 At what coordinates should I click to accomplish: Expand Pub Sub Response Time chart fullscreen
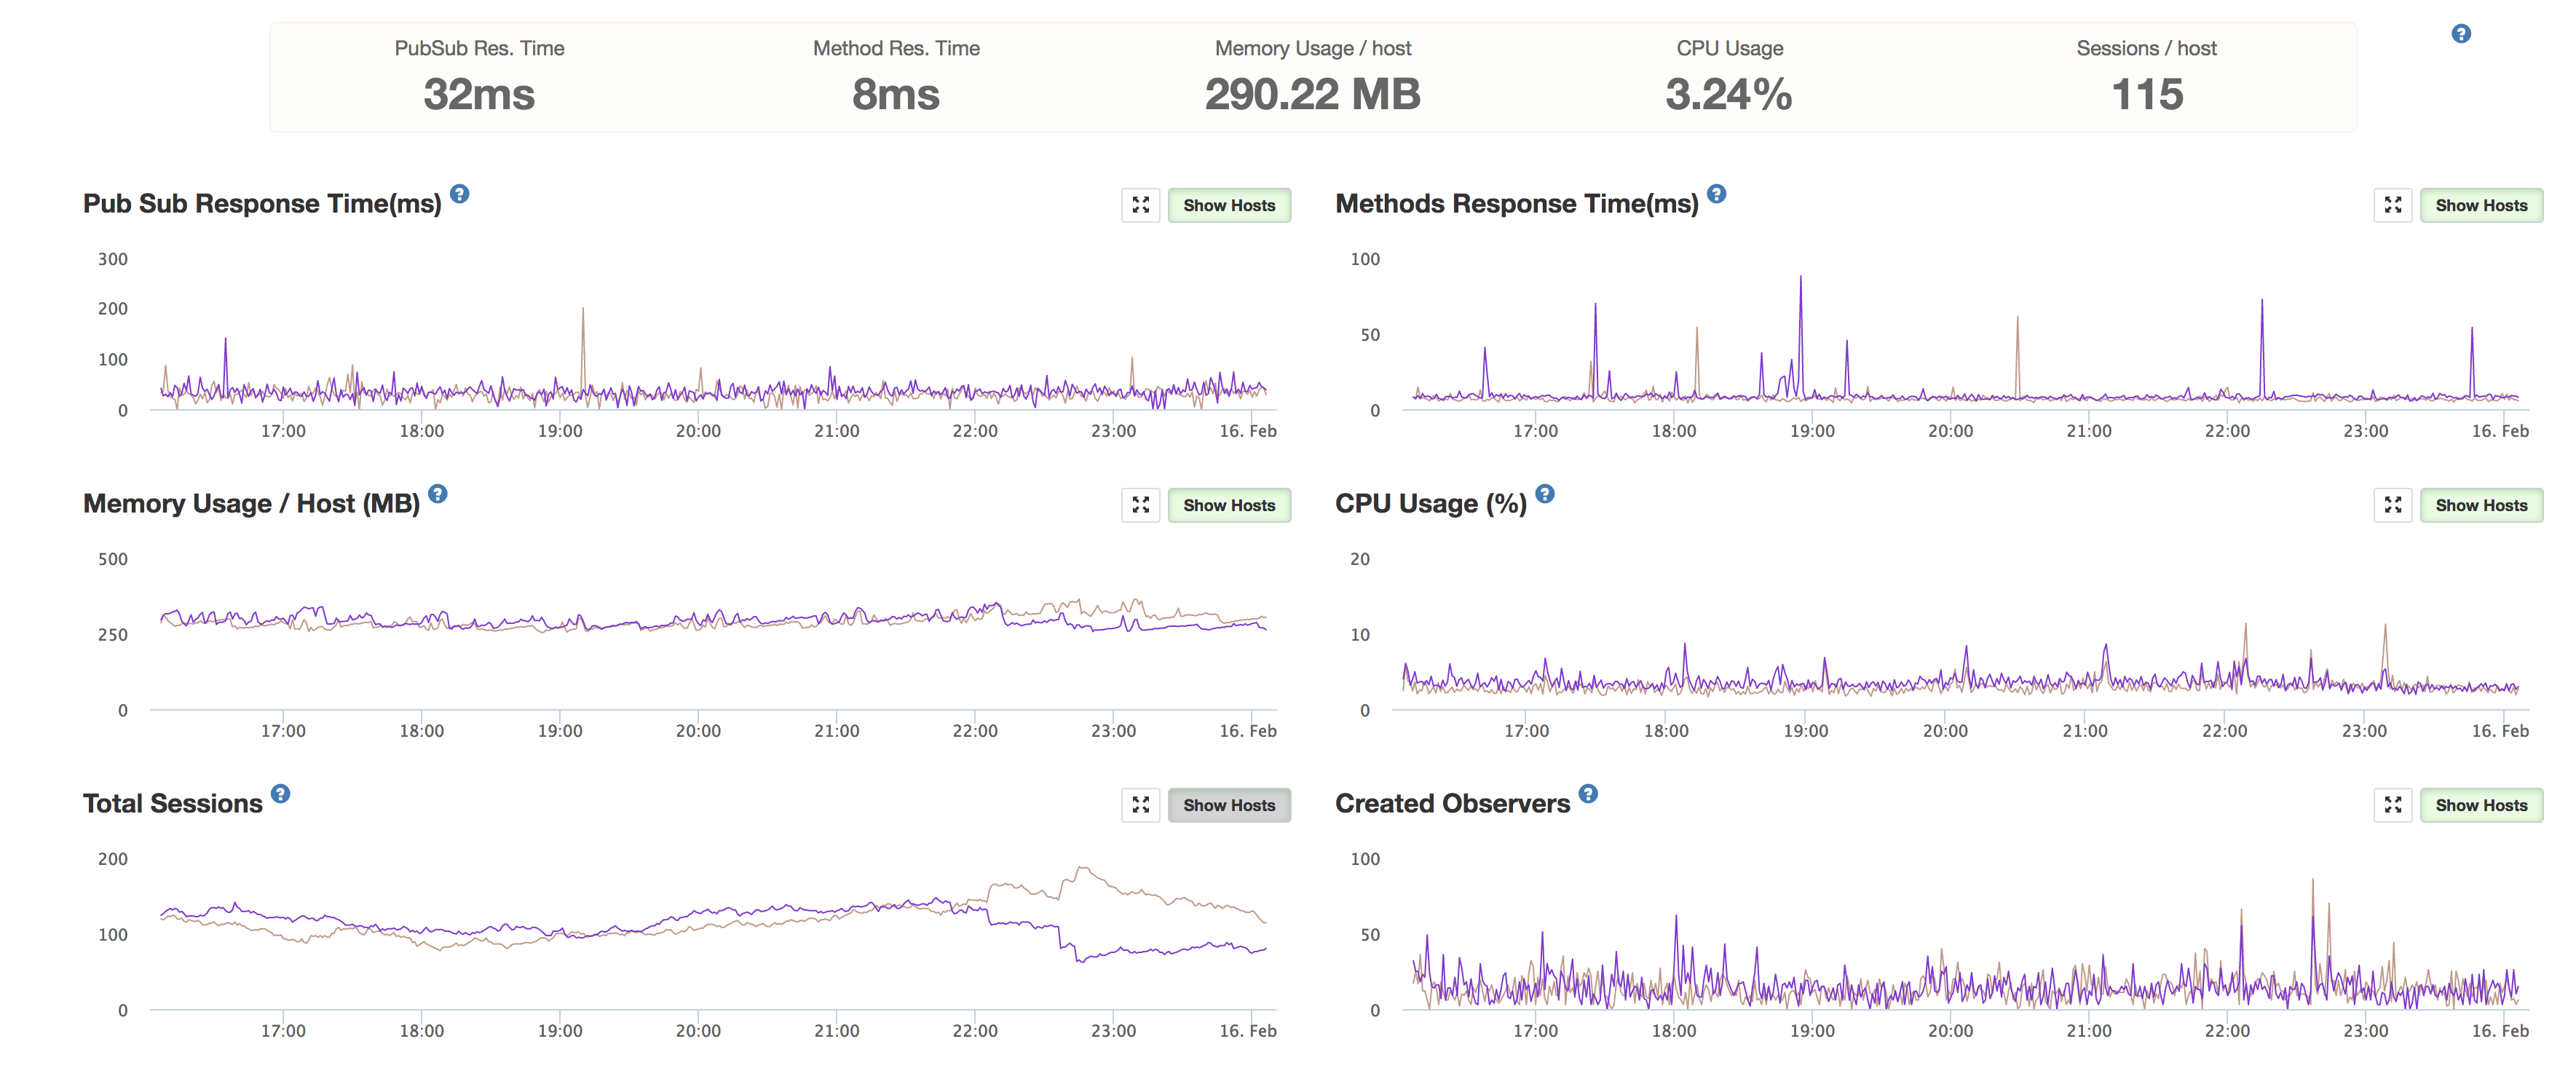tap(1140, 205)
